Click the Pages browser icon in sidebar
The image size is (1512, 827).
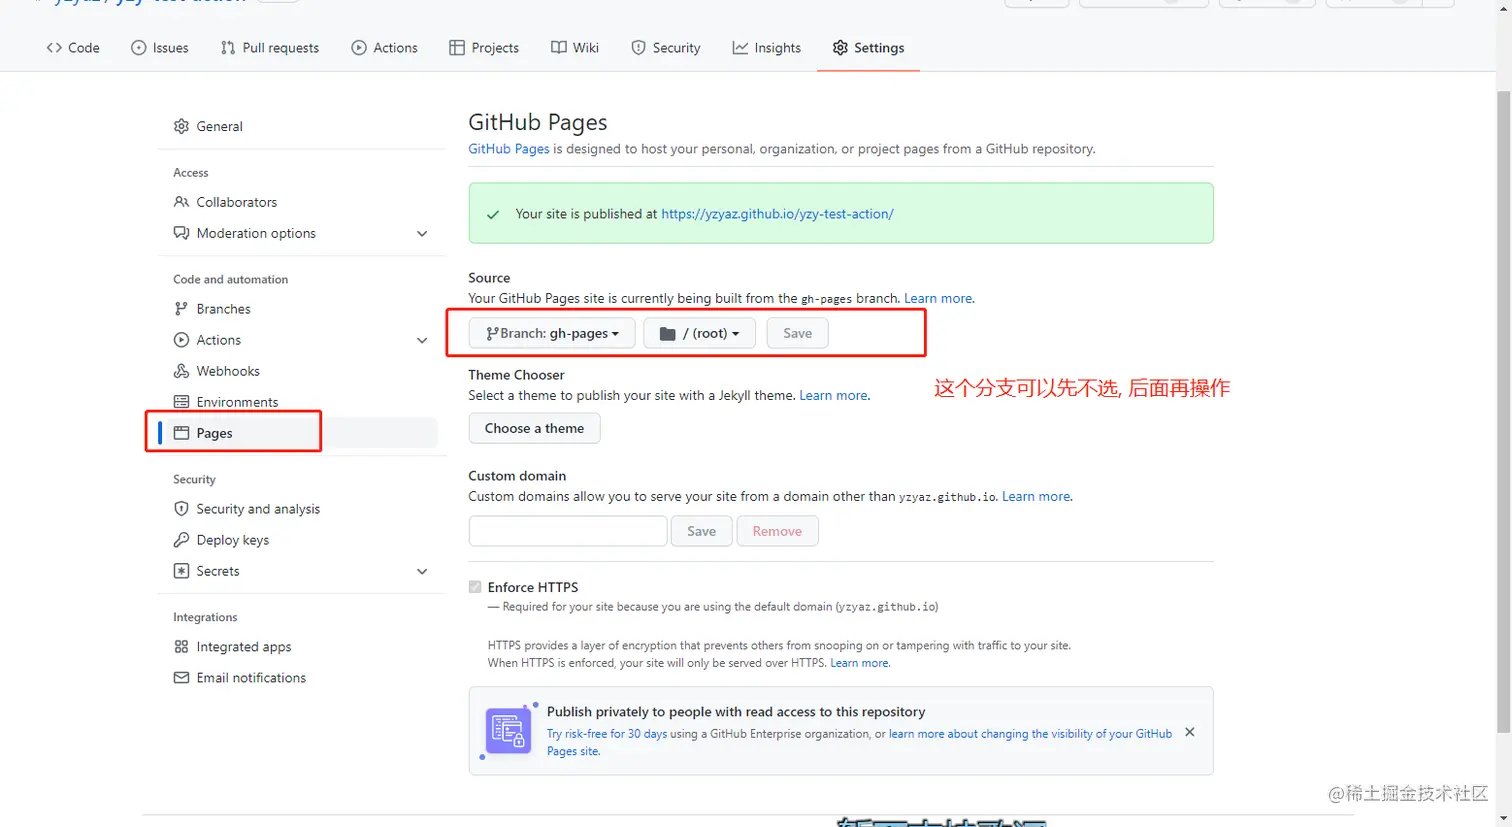181,433
